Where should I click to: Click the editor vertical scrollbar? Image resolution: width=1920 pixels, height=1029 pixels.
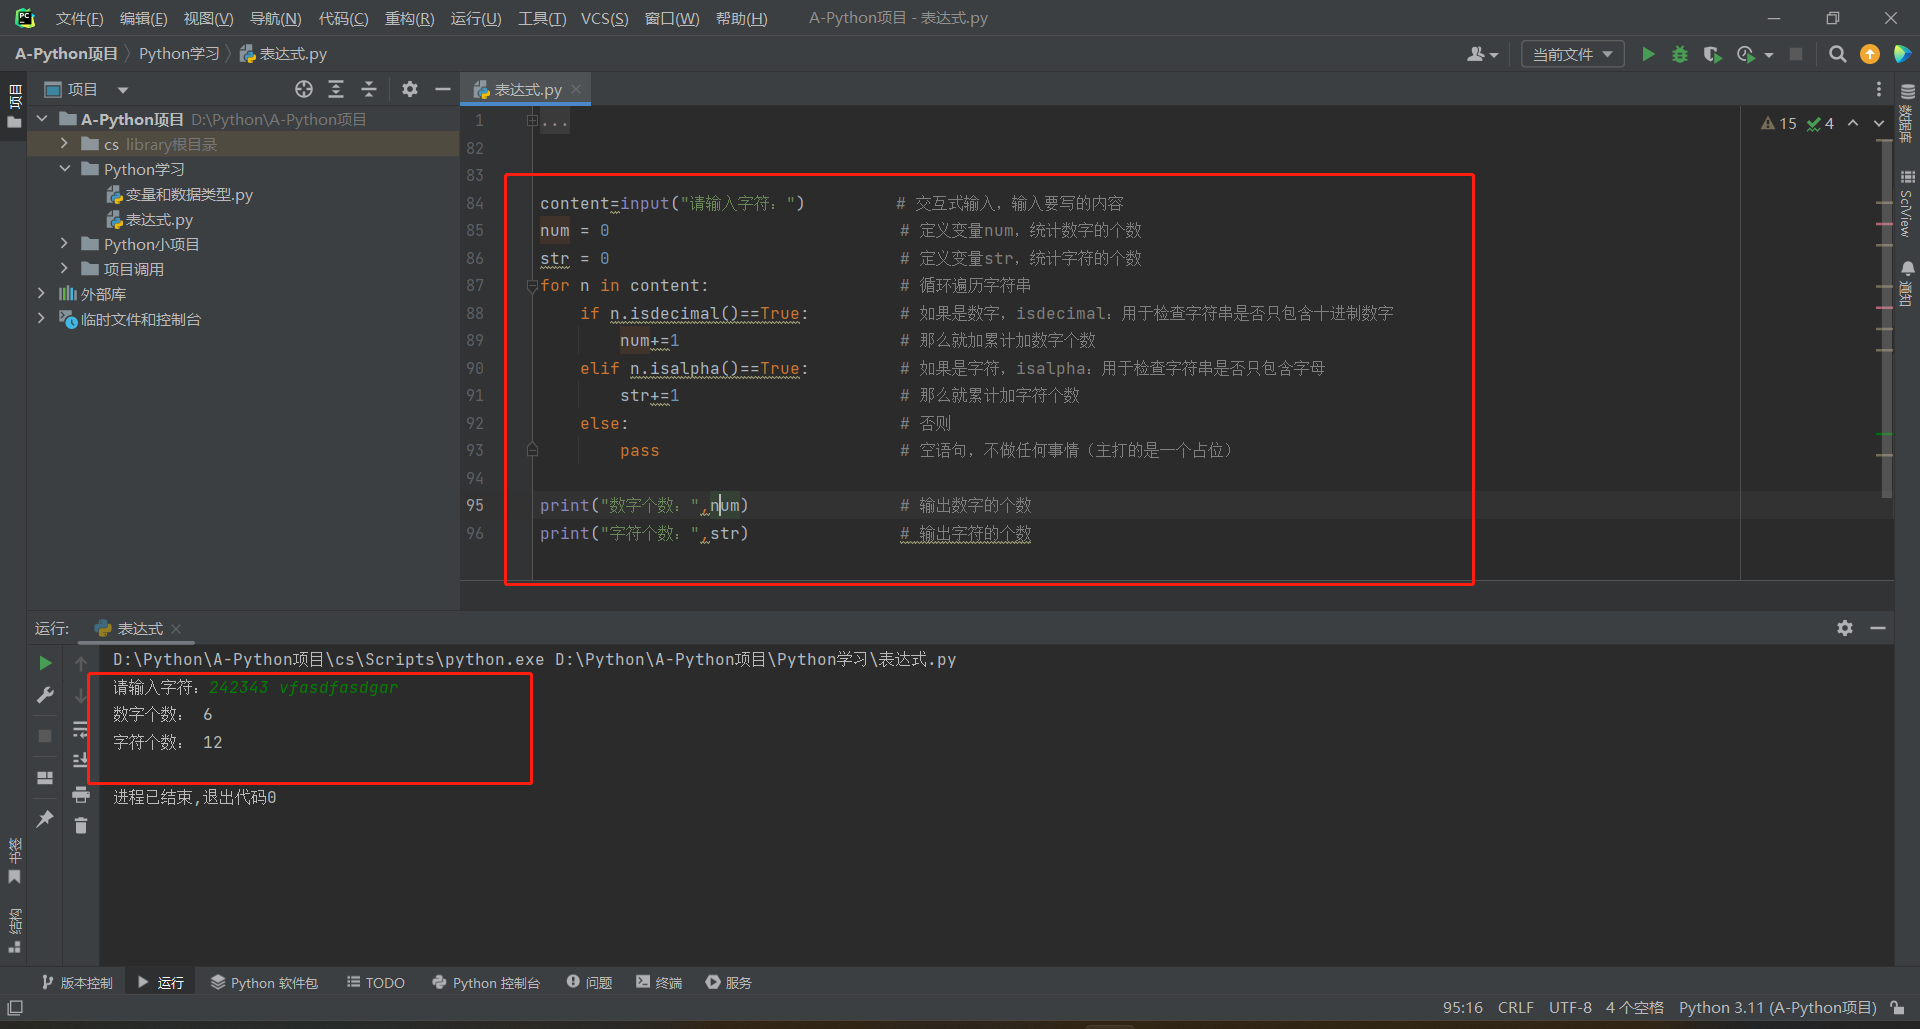(1885, 320)
